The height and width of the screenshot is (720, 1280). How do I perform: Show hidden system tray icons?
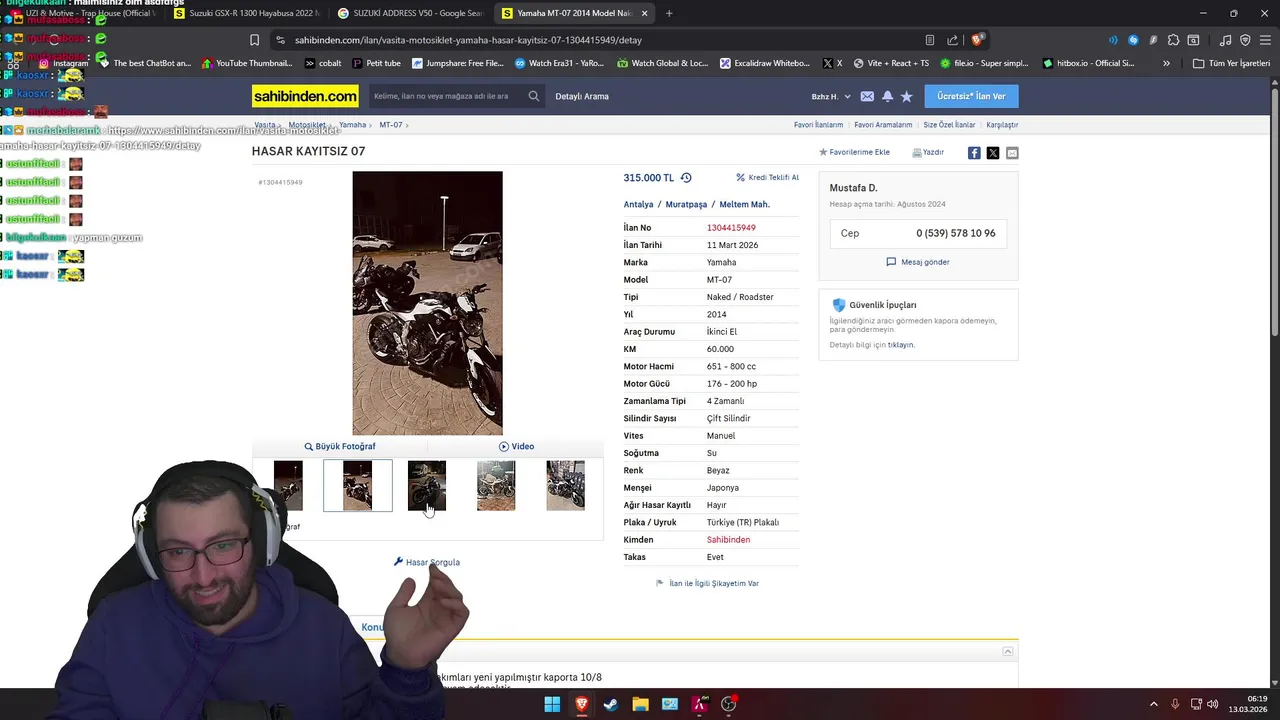tap(1153, 704)
